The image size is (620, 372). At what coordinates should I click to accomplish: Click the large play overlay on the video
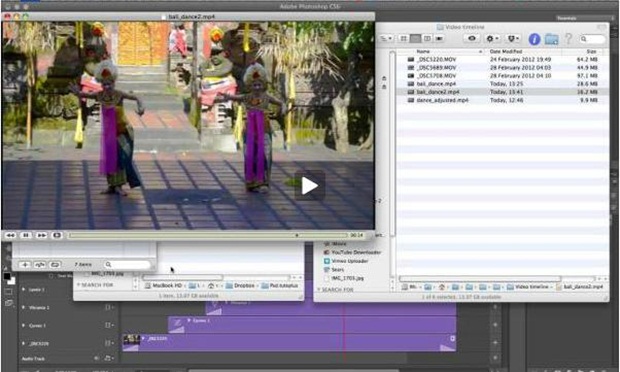point(310,185)
